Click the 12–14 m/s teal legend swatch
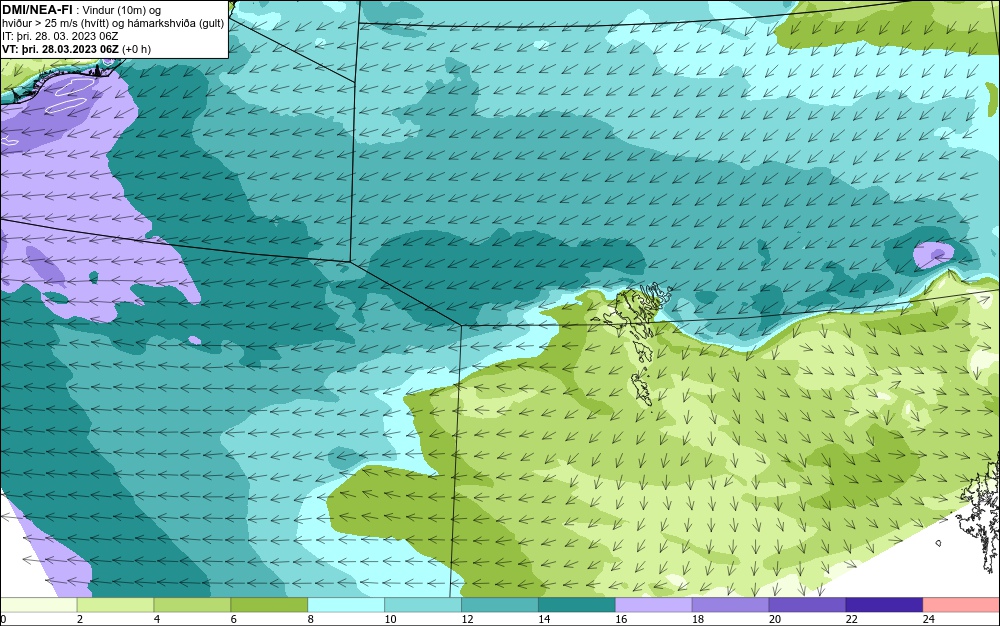1000x626 pixels. click(x=500, y=605)
